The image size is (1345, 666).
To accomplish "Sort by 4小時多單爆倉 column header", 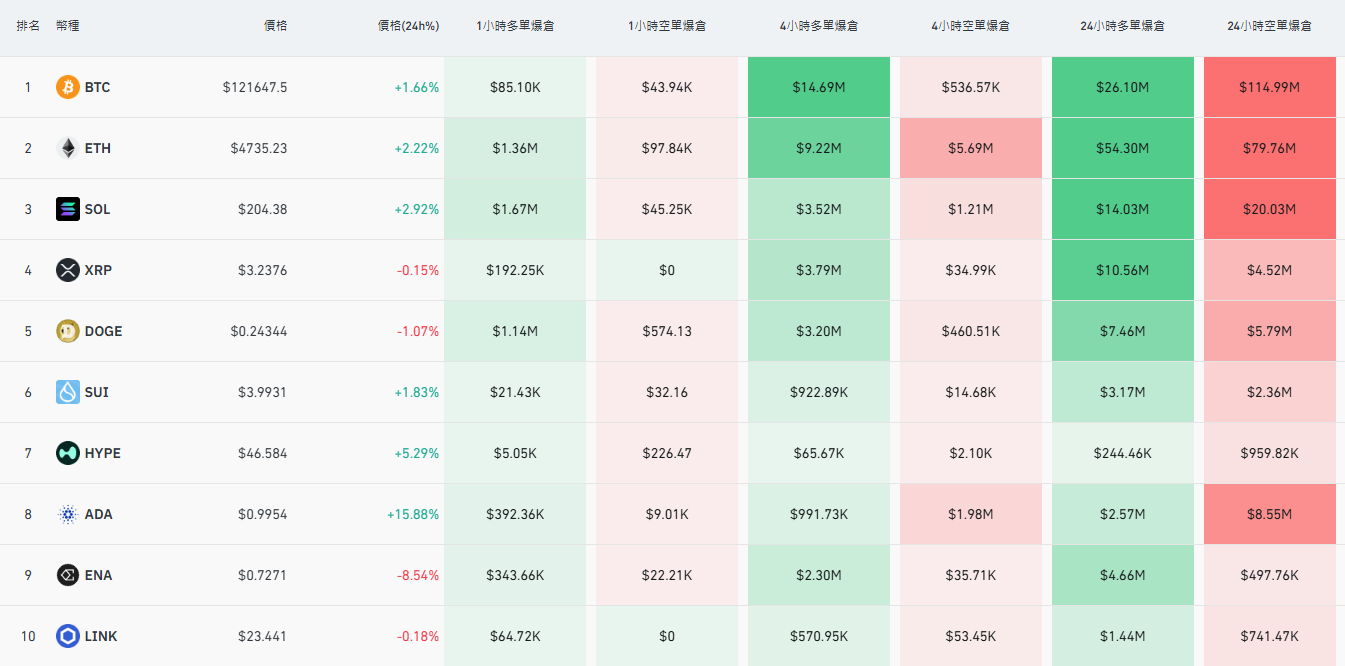I will pos(818,26).
